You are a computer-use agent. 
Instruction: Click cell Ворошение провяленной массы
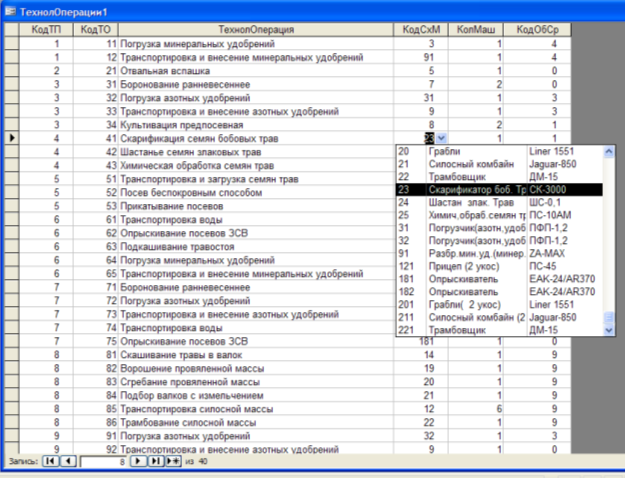[256, 369]
